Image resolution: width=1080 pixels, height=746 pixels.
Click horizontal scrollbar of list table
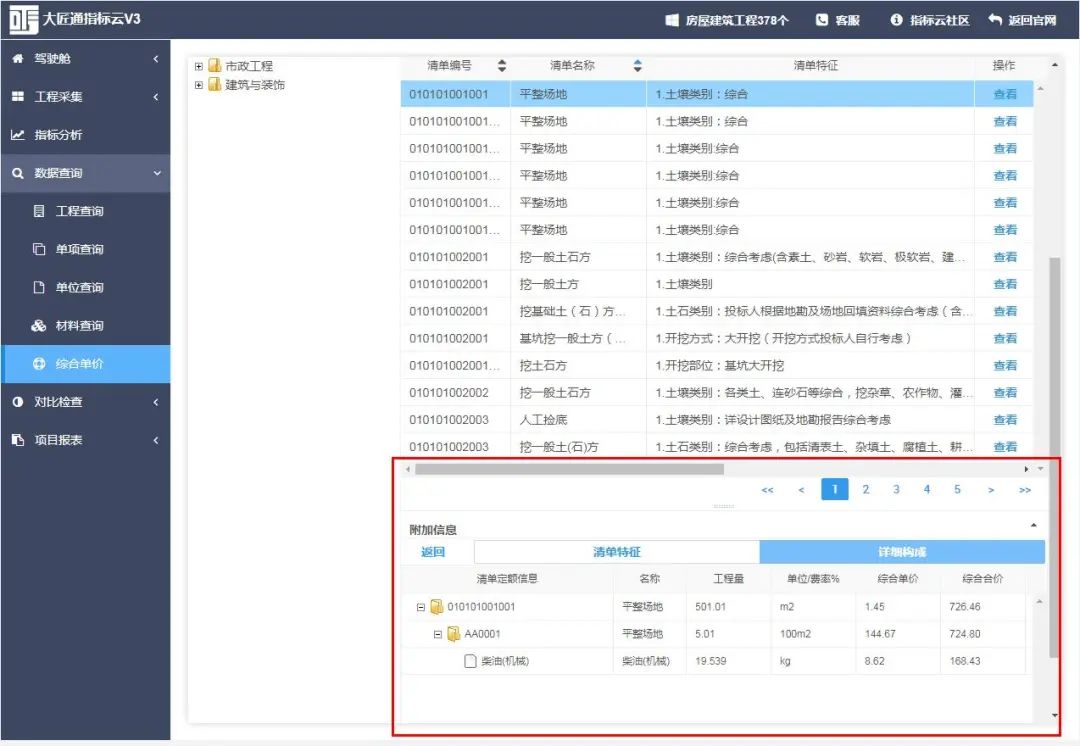[569, 469]
